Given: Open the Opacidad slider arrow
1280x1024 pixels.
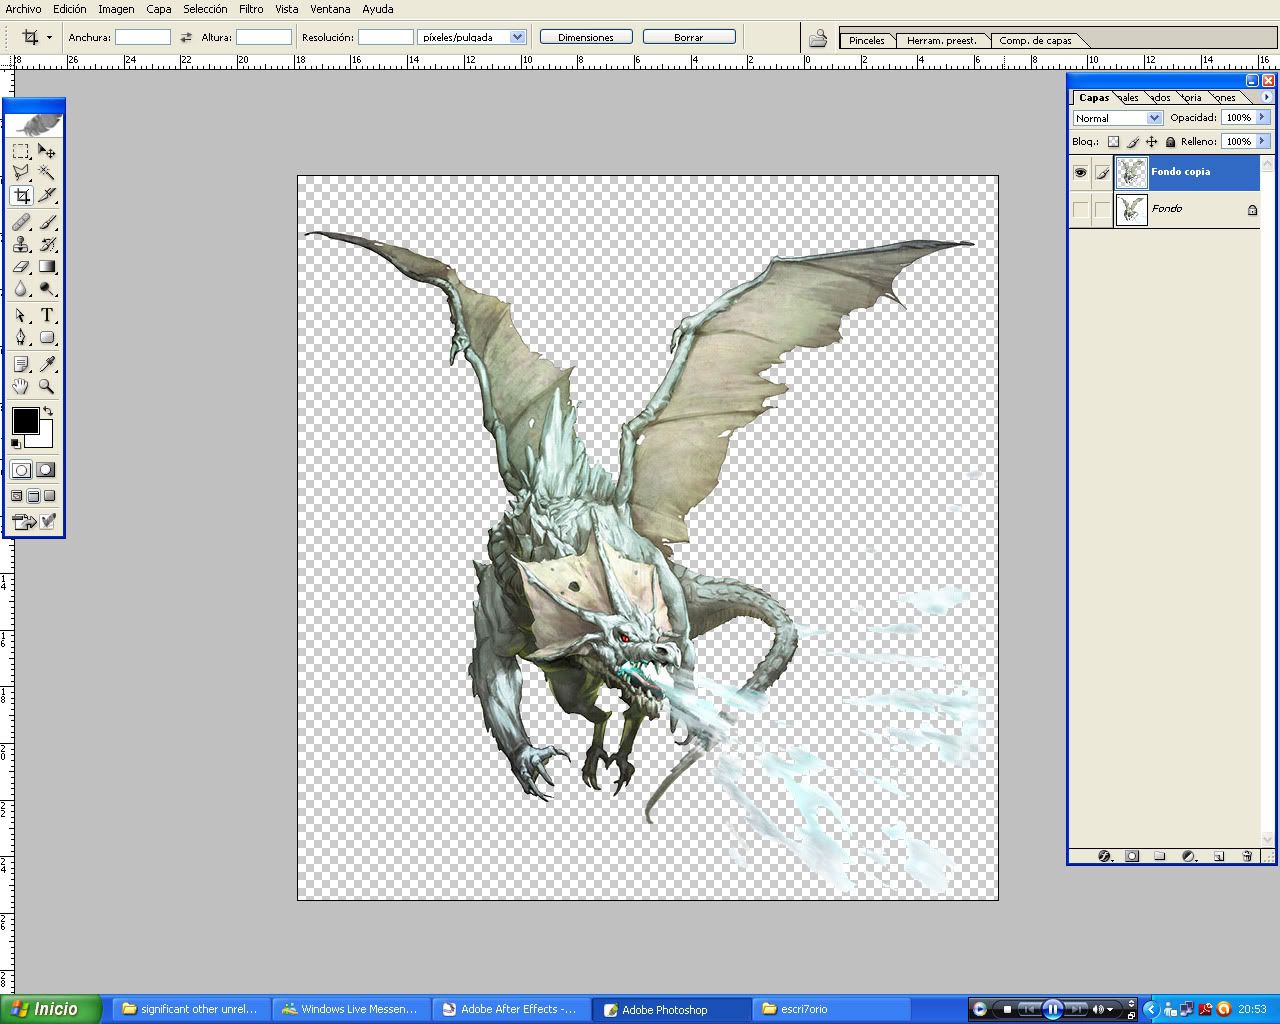Looking at the screenshot, I should point(1263,117).
